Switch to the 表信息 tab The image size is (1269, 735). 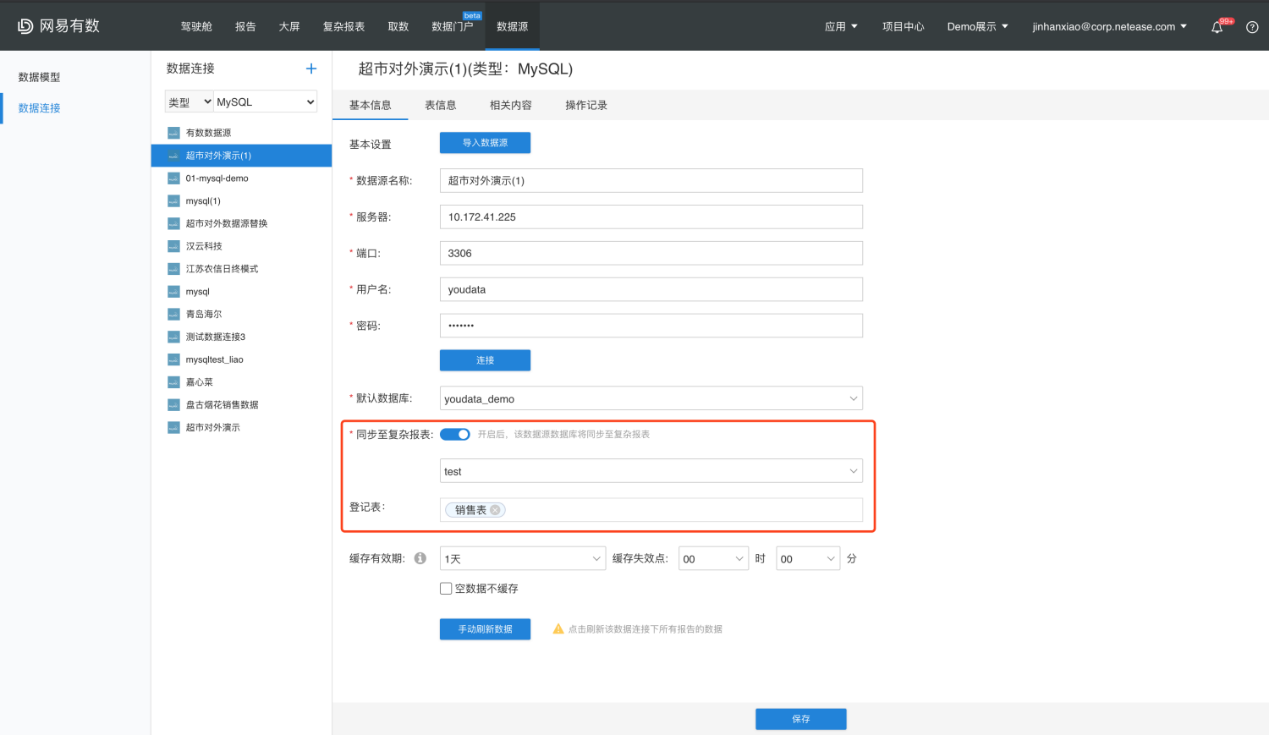pyautogui.click(x=440, y=105)
